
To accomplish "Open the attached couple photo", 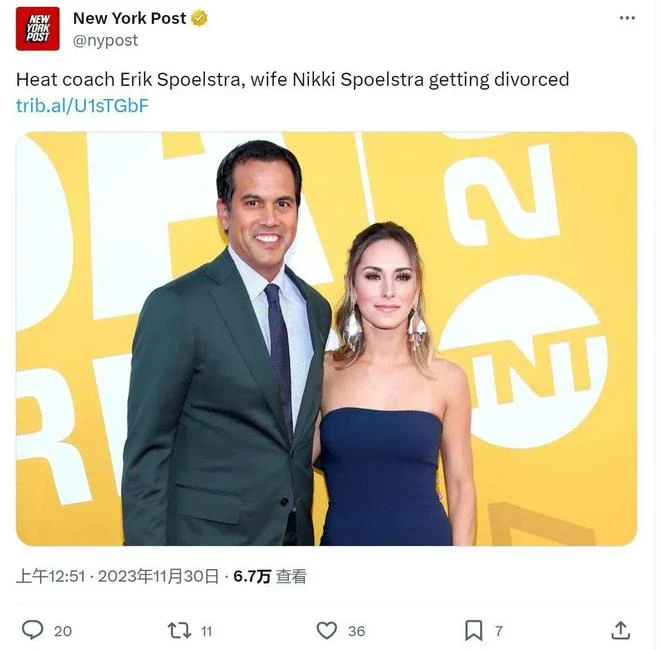I will (326, 339).
